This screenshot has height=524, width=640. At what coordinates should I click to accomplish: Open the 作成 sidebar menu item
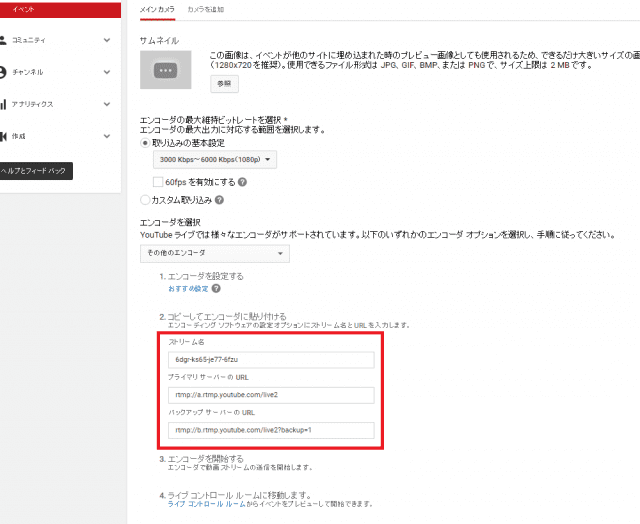tap(19, 136)
